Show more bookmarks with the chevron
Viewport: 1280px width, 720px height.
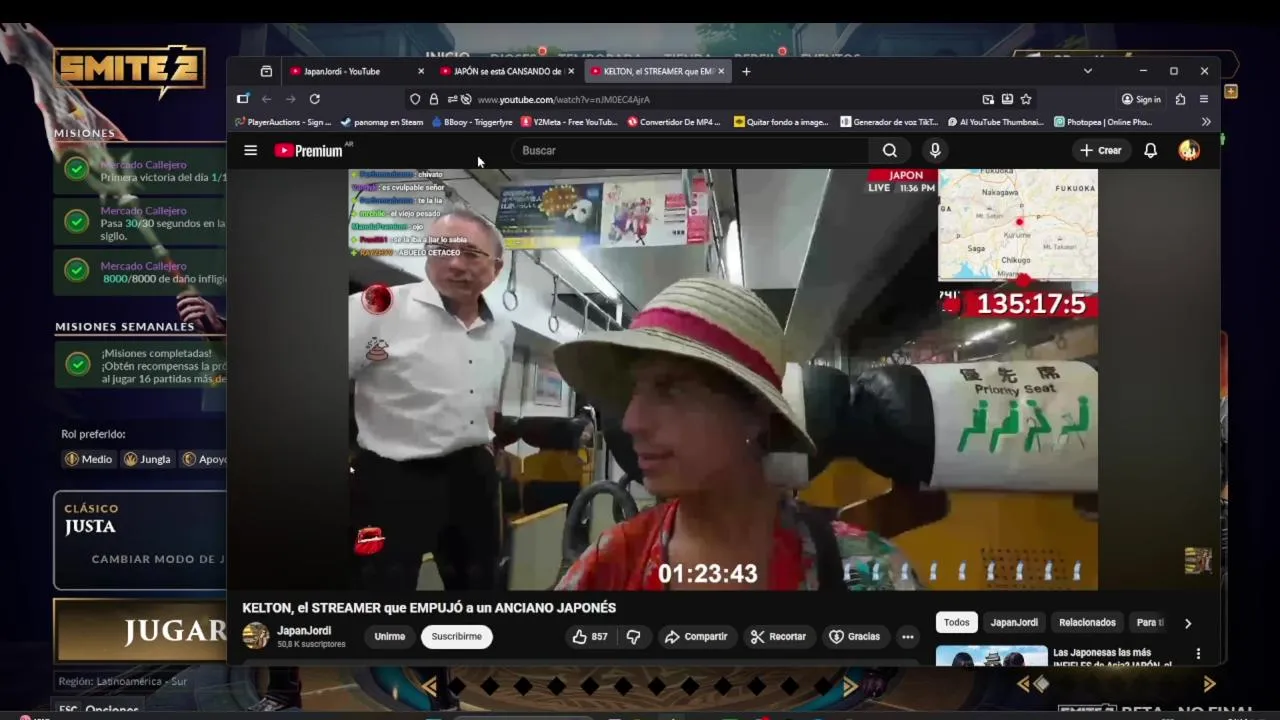[x=1206, y=122]
